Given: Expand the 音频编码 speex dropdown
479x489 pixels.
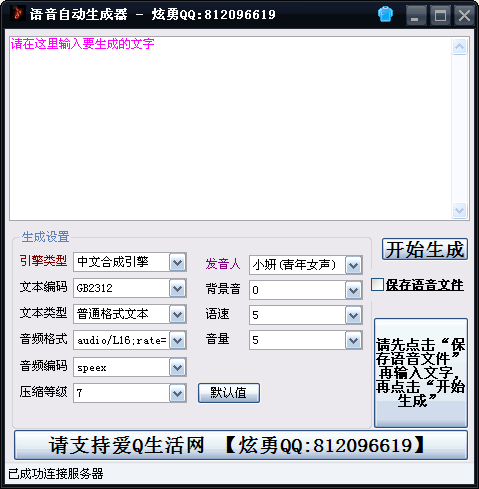Looking at the screenshot, I should (177, 368).
